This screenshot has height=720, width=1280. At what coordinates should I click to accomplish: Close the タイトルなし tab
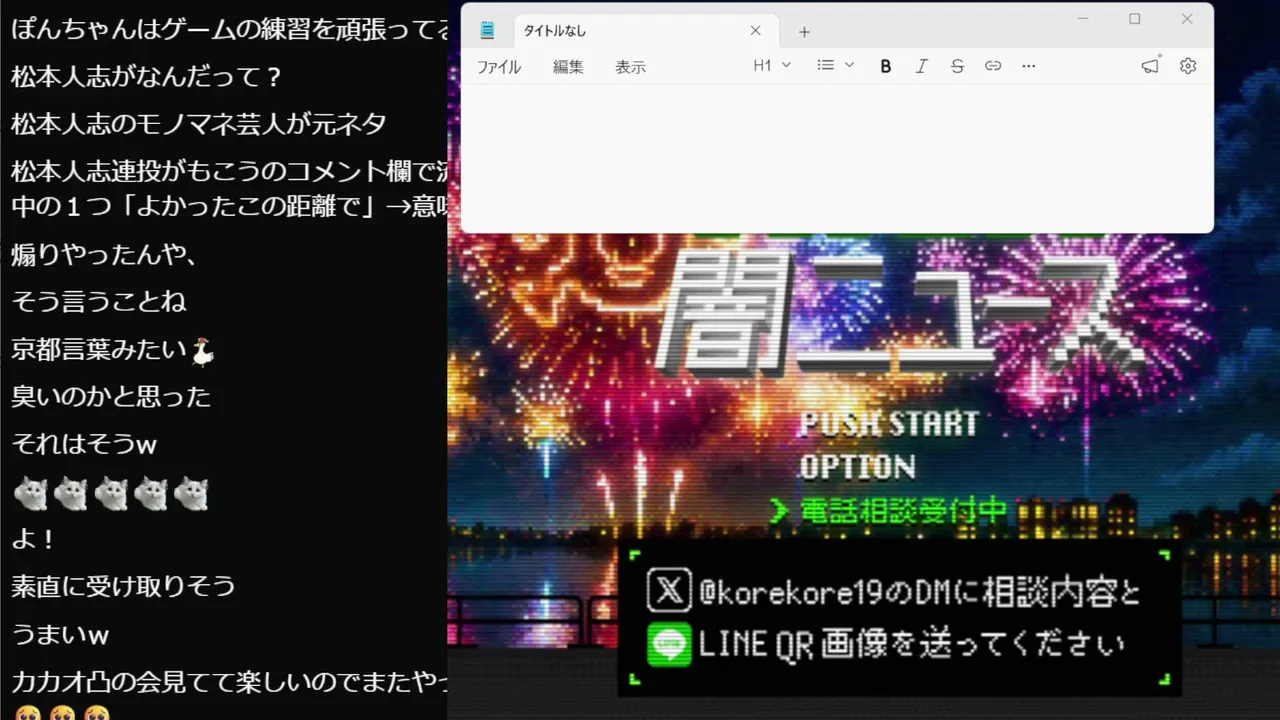756,31
